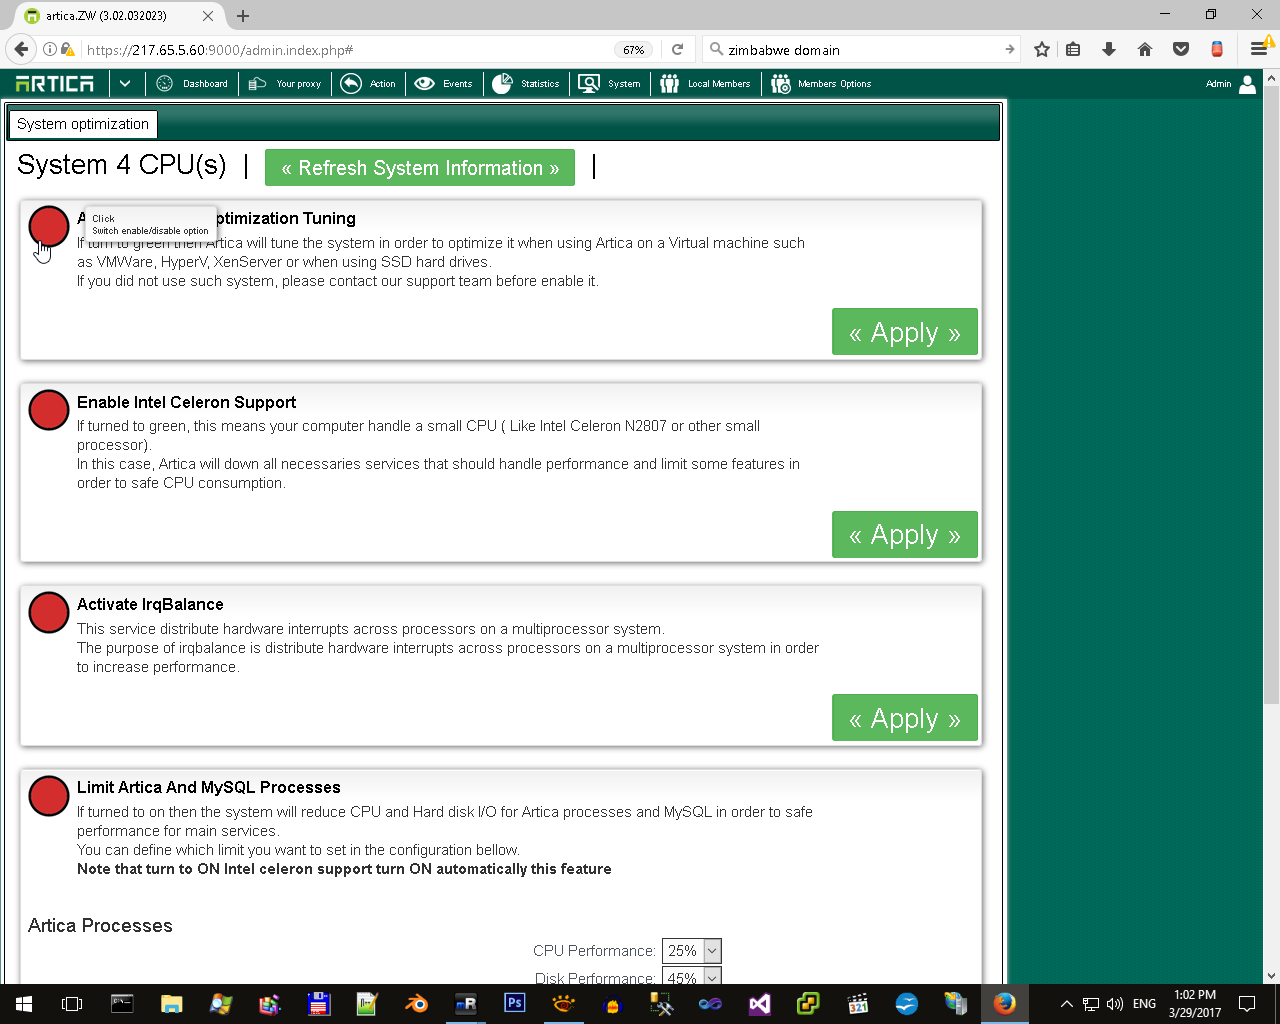
Task: Open the Windows notification center
Action: (x=1247, y=1003)
